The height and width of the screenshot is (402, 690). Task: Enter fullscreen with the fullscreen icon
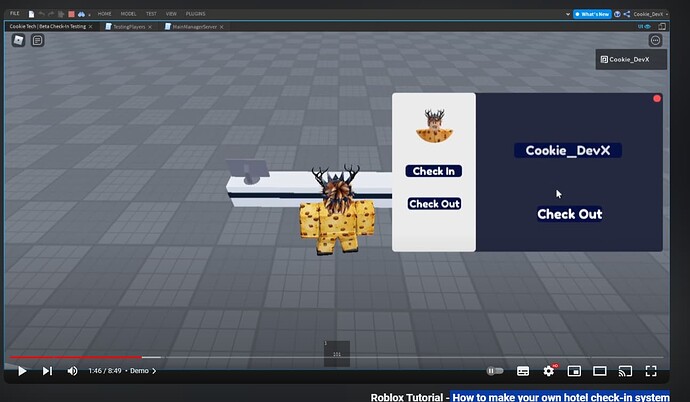click(x=651, y=371)
